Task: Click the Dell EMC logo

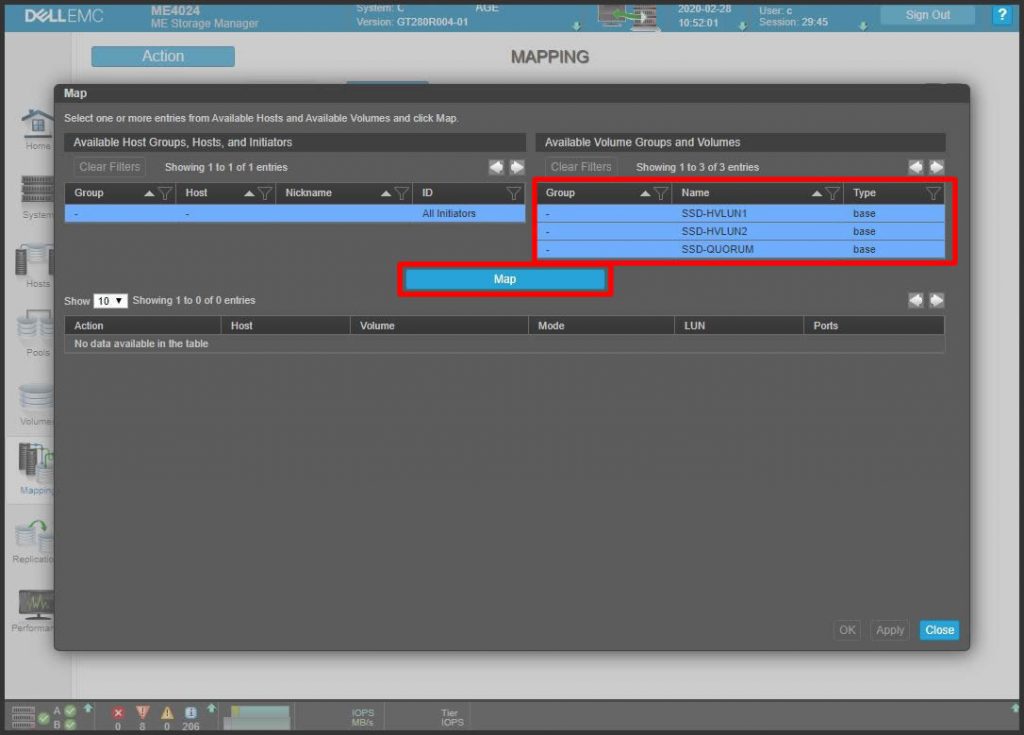Action: (64, 16)
